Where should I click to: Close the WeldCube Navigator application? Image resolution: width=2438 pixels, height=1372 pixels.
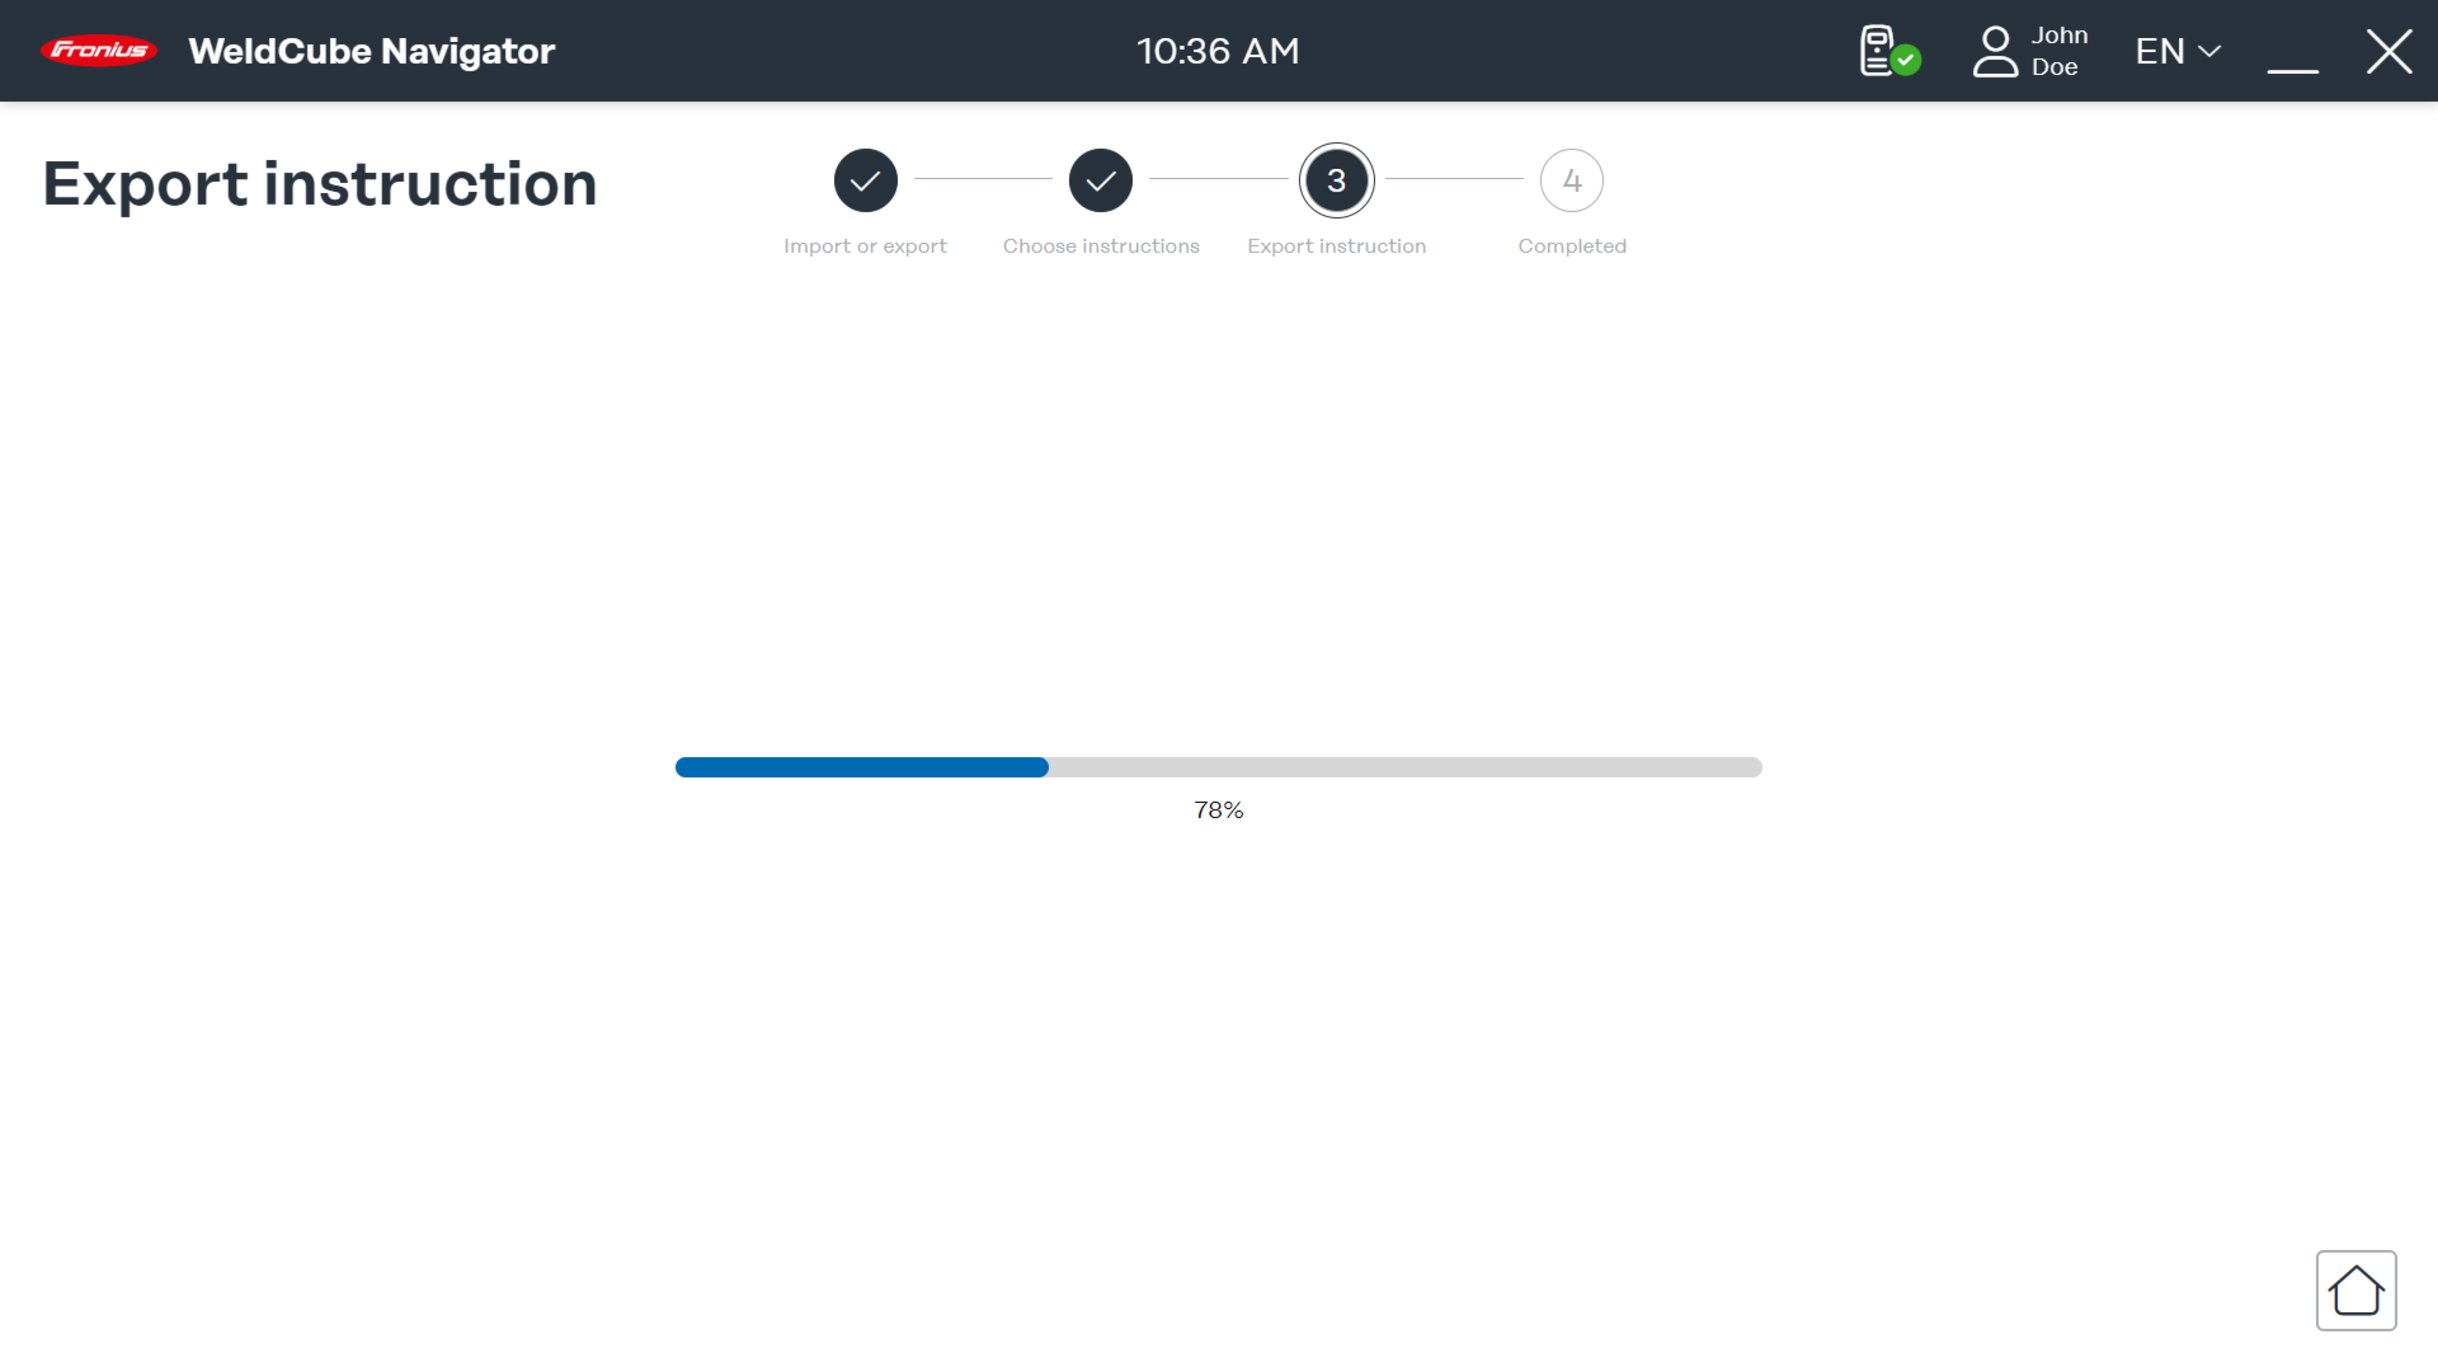point(2389,51)
